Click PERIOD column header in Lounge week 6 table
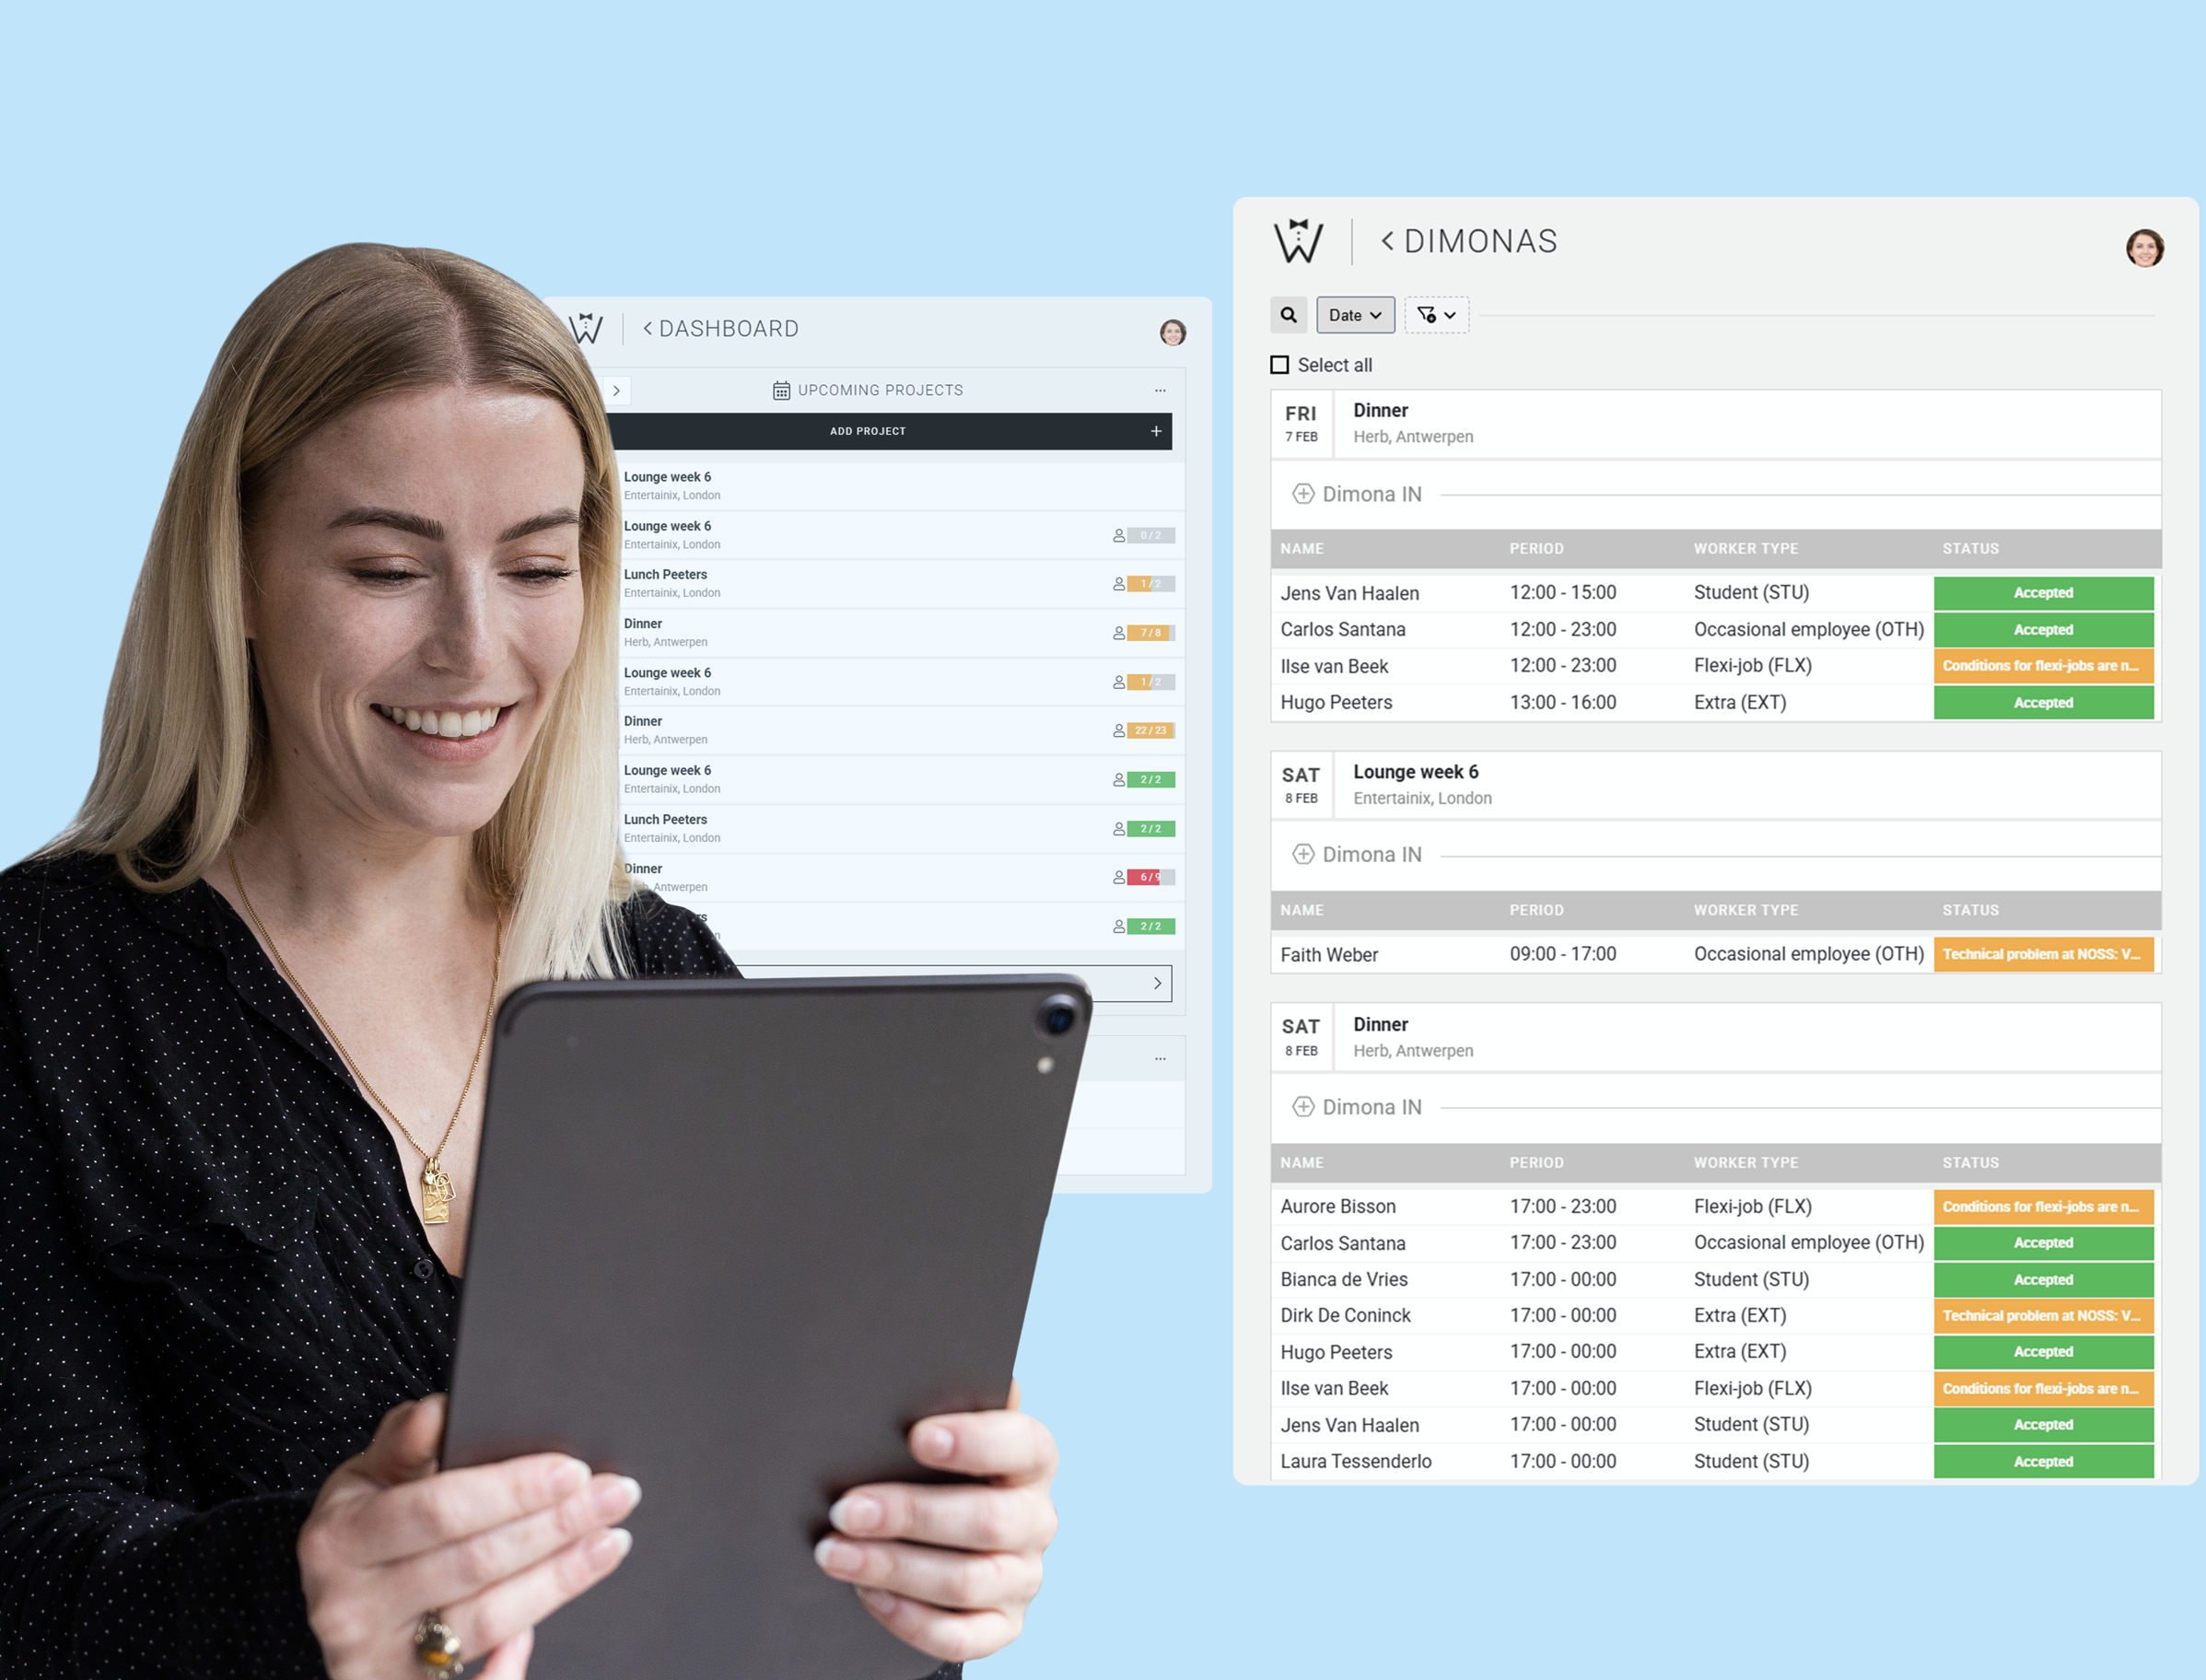 click(1536, 910)
